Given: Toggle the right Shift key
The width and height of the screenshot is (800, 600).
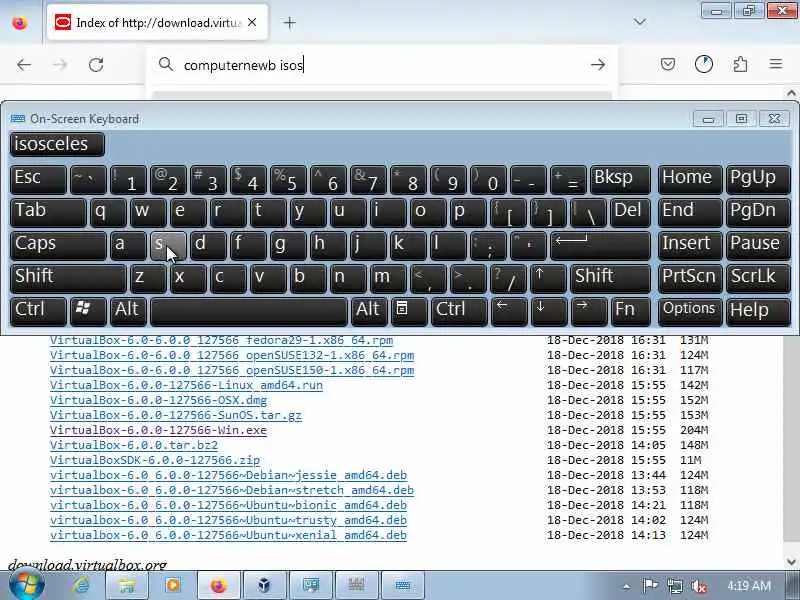Looking at the screenshot, I should (610, 278).
